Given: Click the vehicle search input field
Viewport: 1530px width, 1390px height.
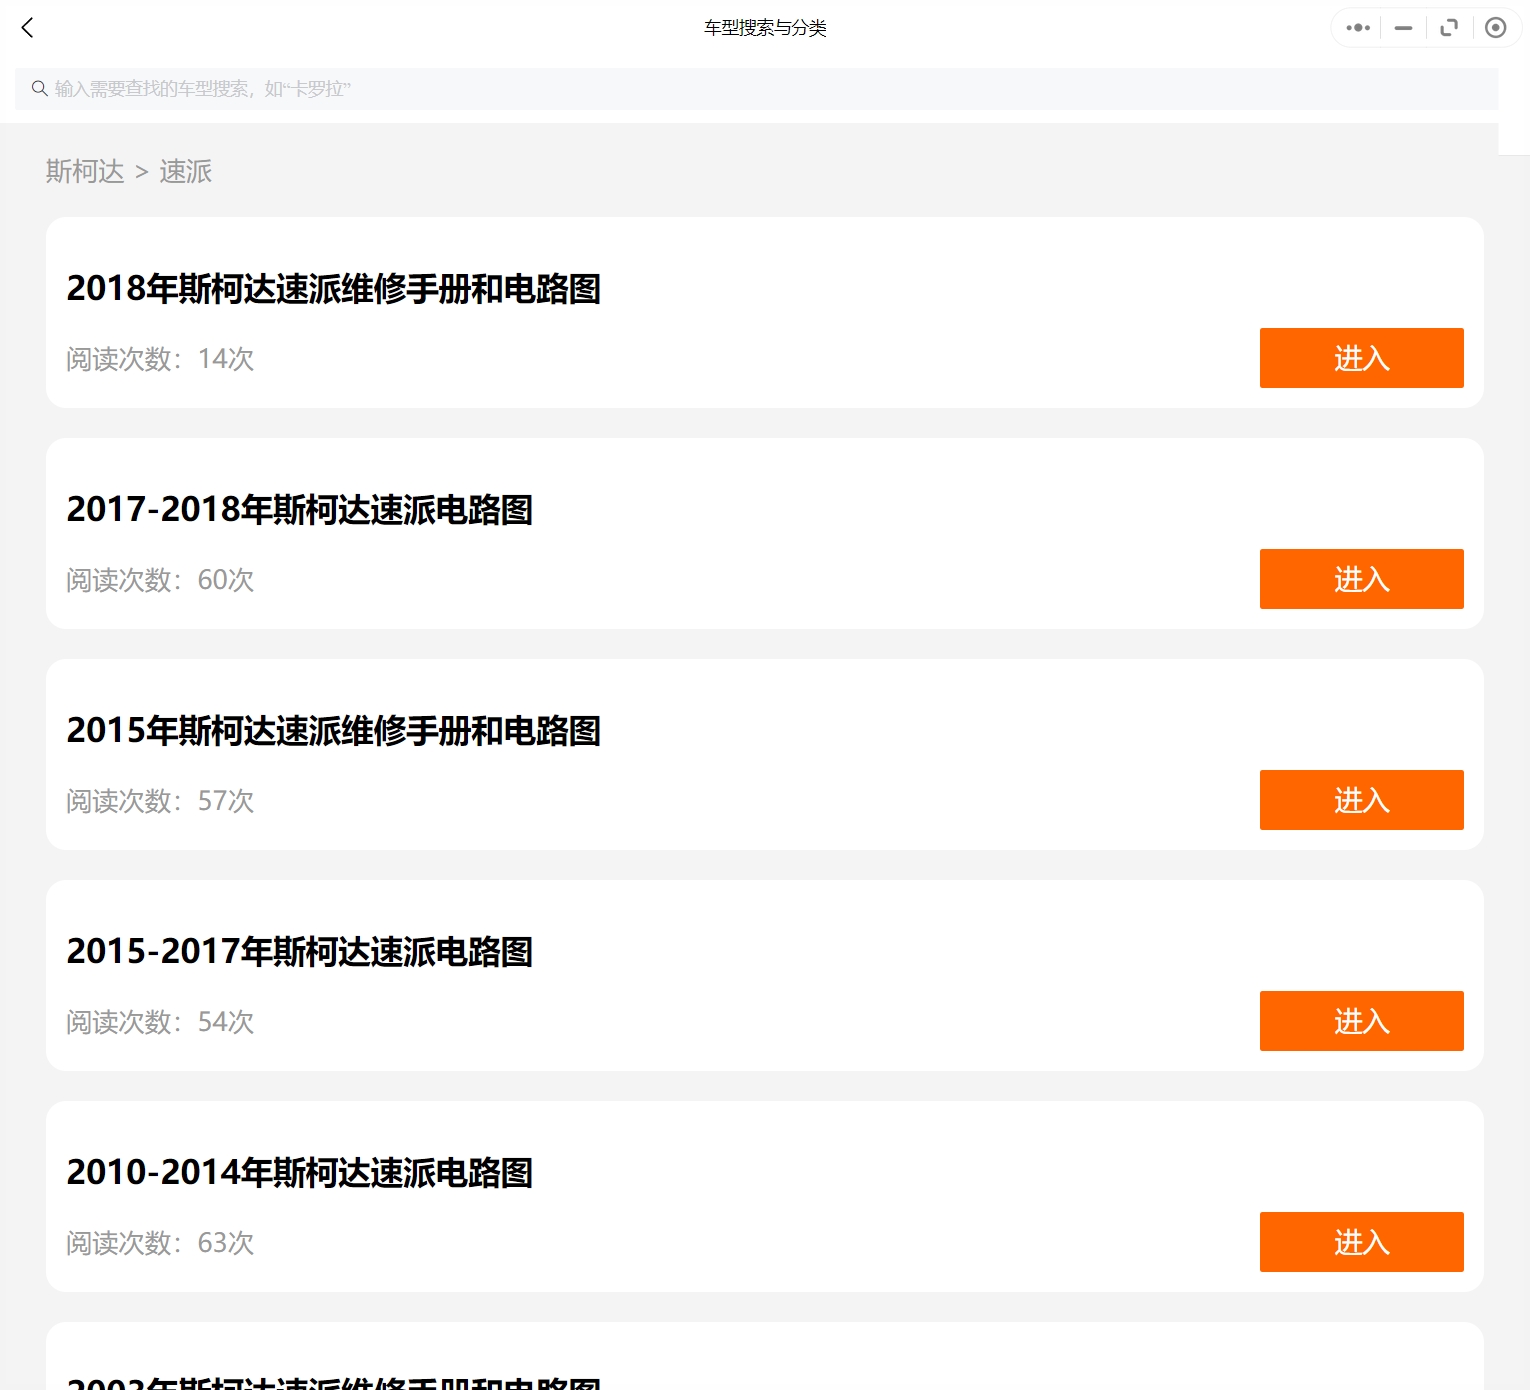Looking at the screenshot, I should click(x=400, y=88).
